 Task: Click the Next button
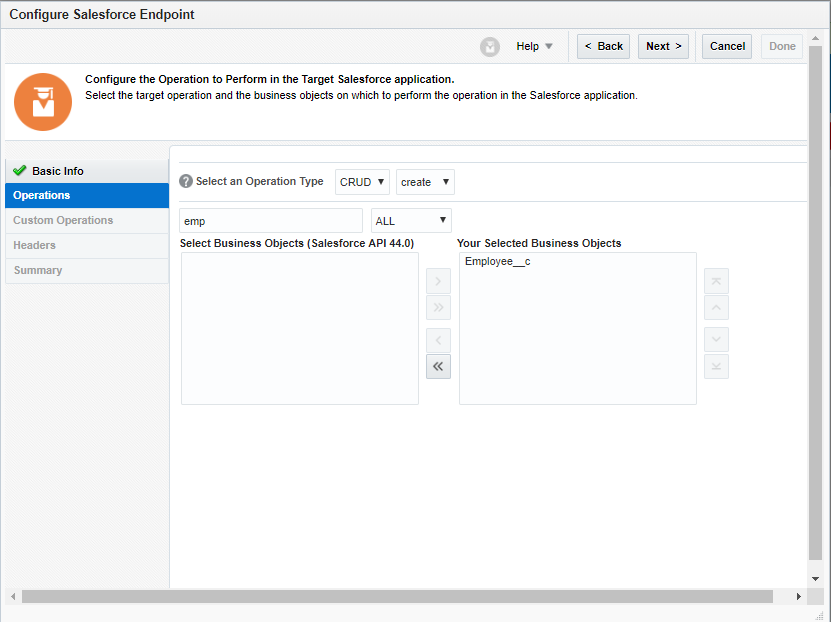pyautogui.click(x=663, y=47)
